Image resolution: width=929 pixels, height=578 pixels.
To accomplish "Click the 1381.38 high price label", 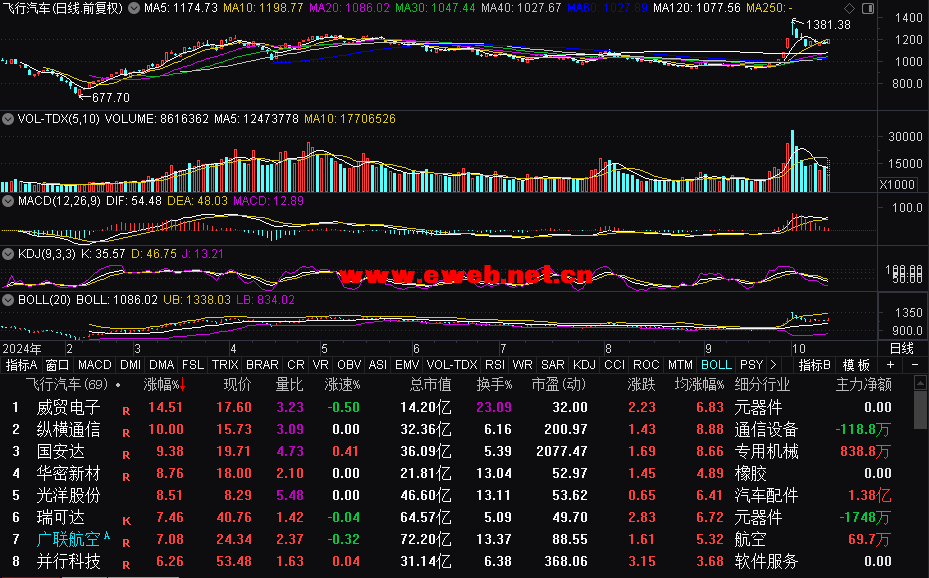I will [828, 25].
